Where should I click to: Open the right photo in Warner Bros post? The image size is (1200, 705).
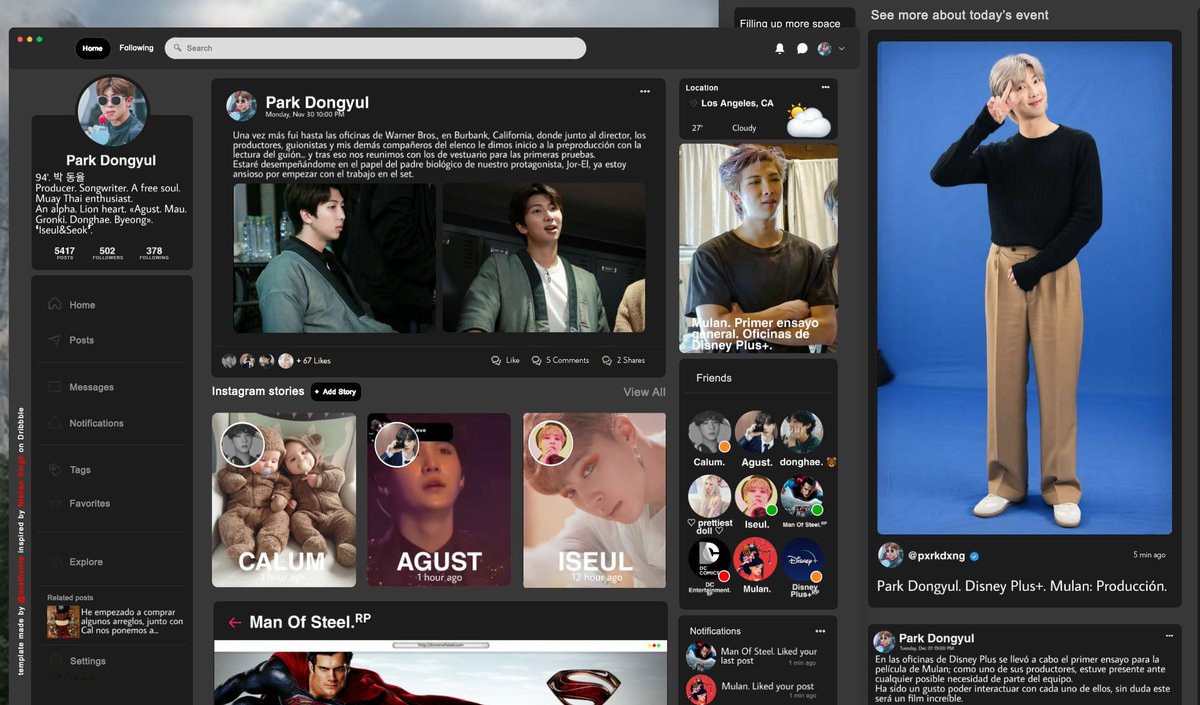543,258
